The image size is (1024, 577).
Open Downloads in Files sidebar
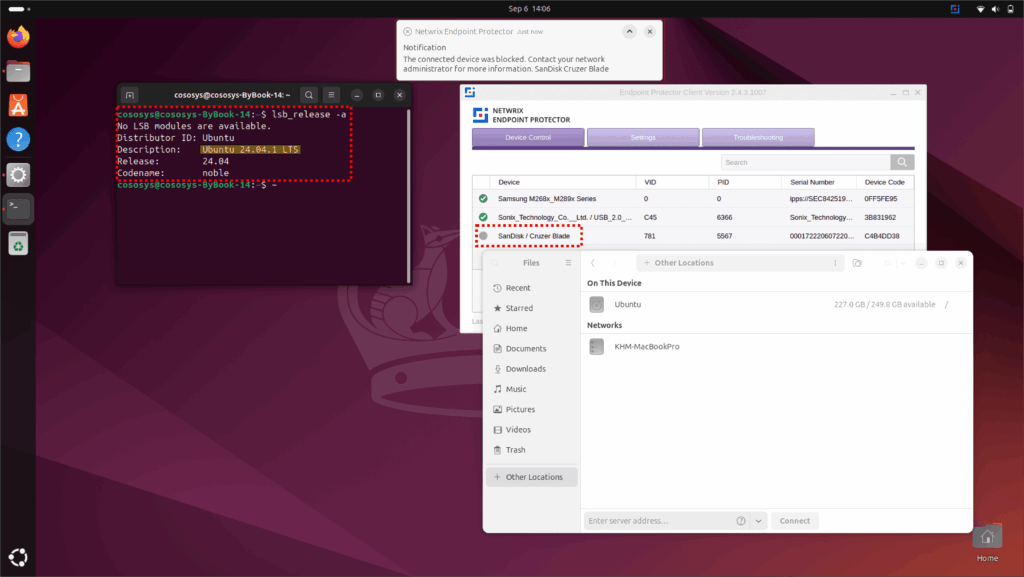coord(532,369)
